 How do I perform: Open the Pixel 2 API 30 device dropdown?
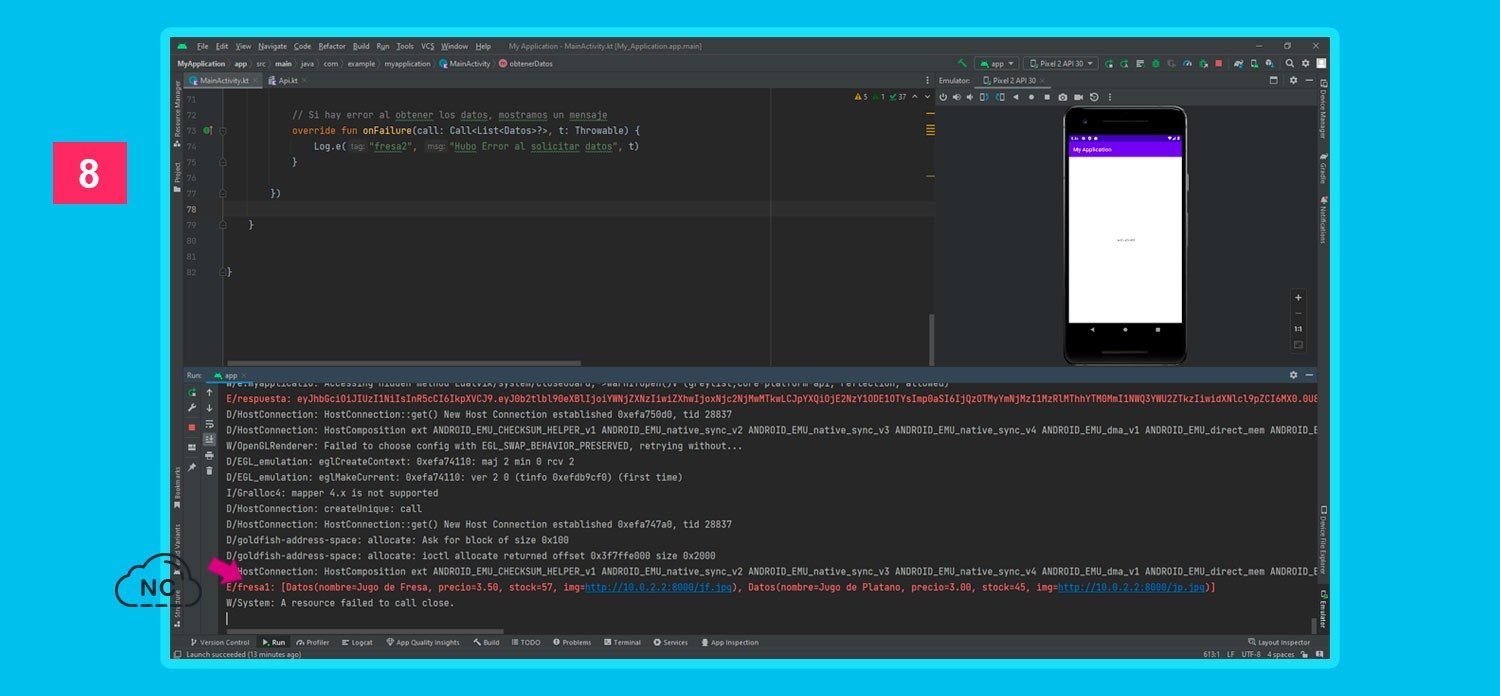(x=1061, y=63)
